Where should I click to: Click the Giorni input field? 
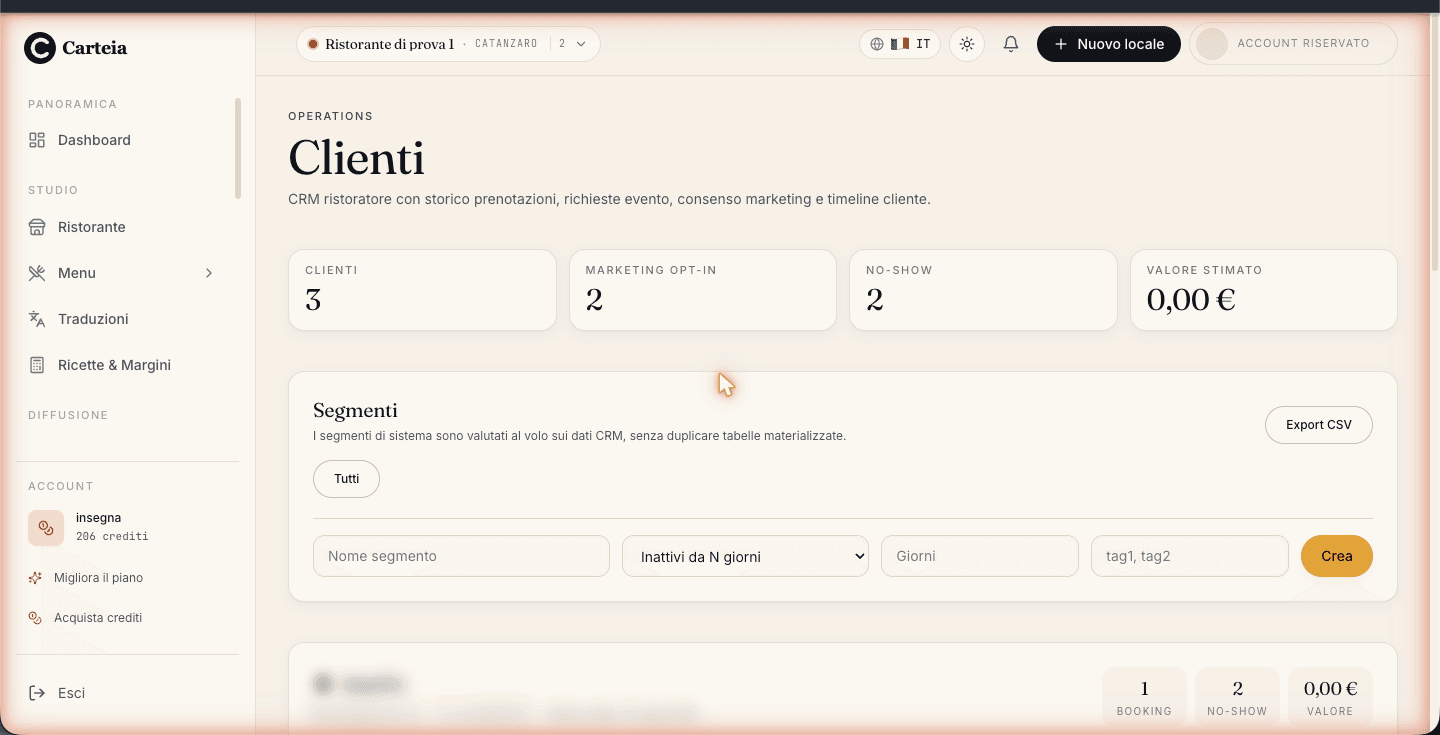point(980,556)
